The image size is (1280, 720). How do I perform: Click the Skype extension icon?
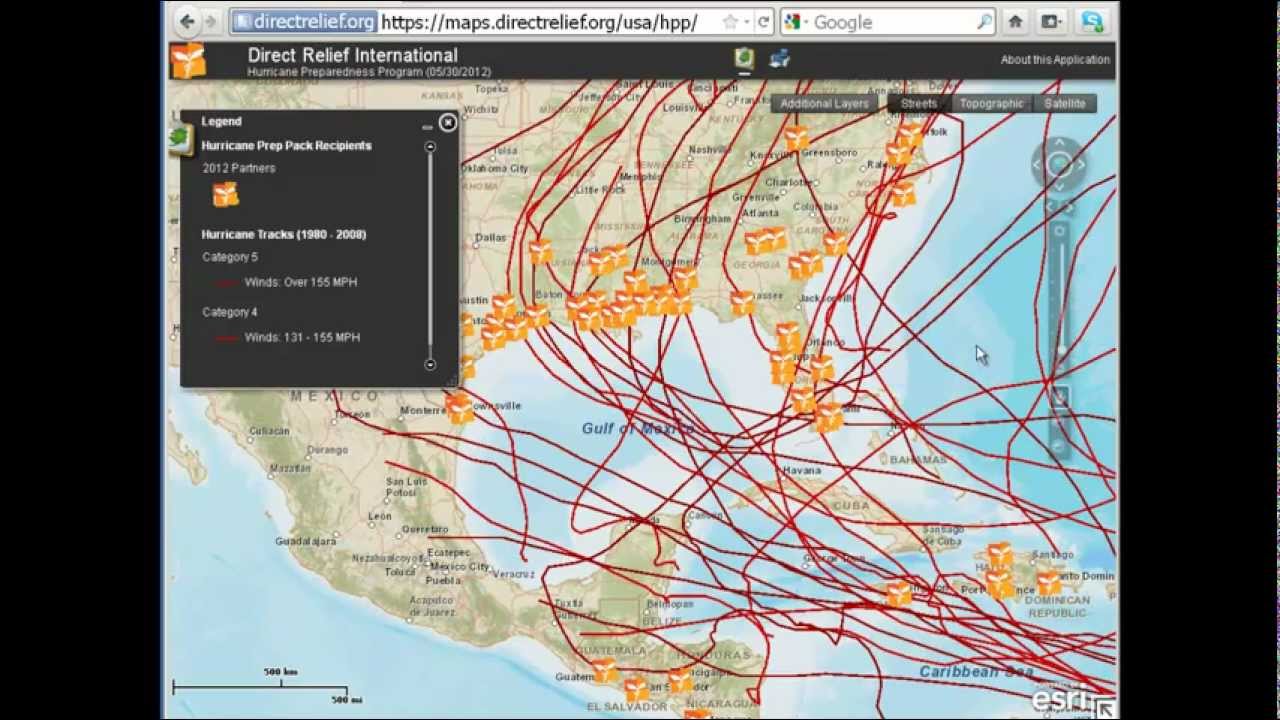tap(1091, 21)
